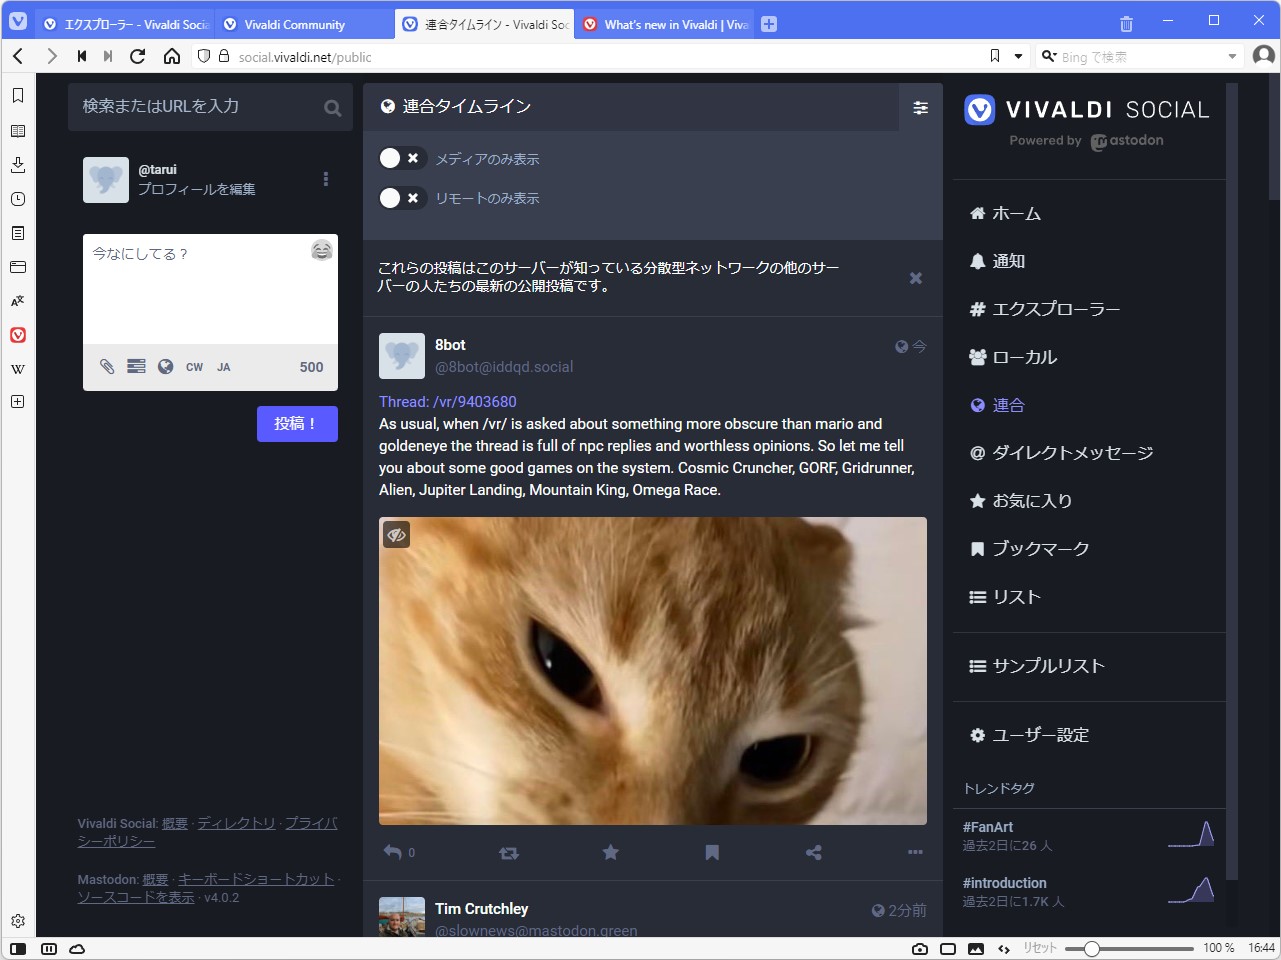Image resolution: width=1281 pixels, height=960 pixels.
Task: Hide the cat image with the eye toggle
Action: [x=396, y=534]
